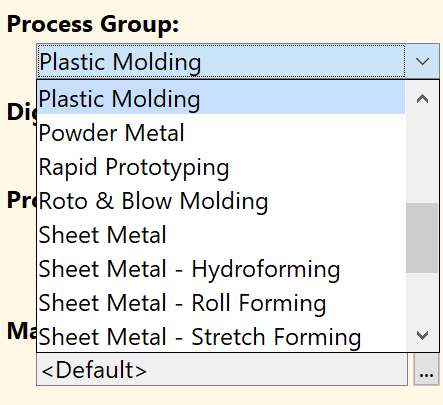
Task: Click the gray scrollbar thumb
Action: 422,238
